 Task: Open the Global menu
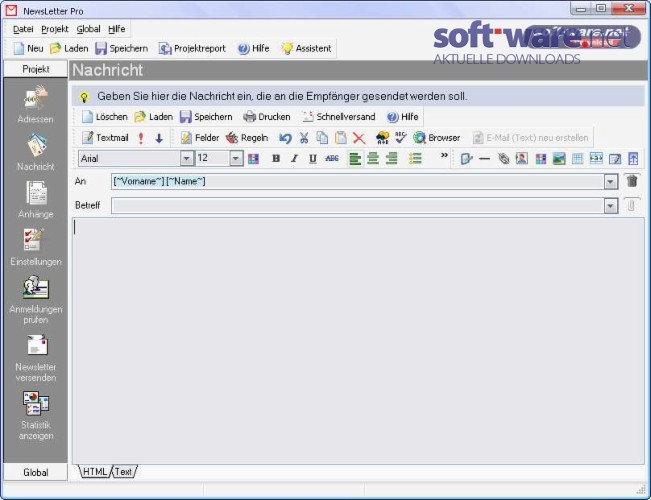point(88,29)
